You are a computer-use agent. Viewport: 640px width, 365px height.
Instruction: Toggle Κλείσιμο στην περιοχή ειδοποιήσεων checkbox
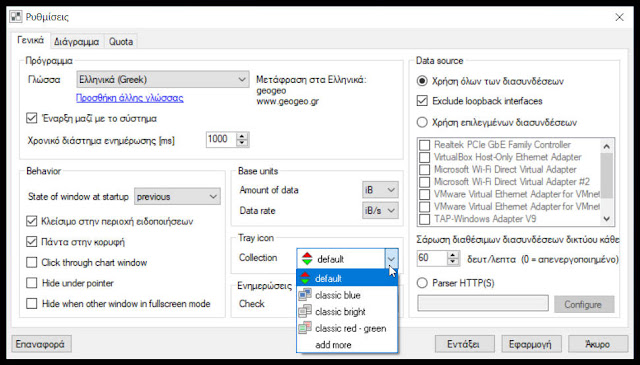[x=31, y=221]
